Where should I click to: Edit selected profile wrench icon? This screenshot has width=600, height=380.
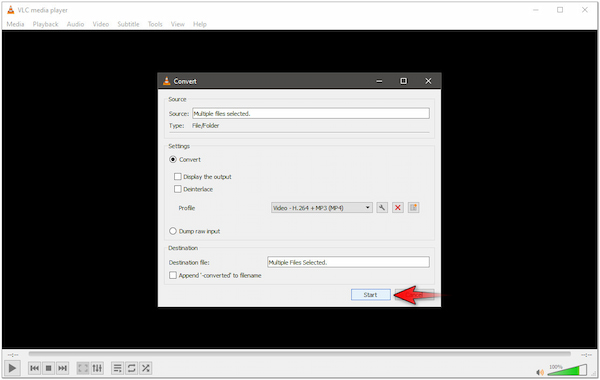click(382, 208)
